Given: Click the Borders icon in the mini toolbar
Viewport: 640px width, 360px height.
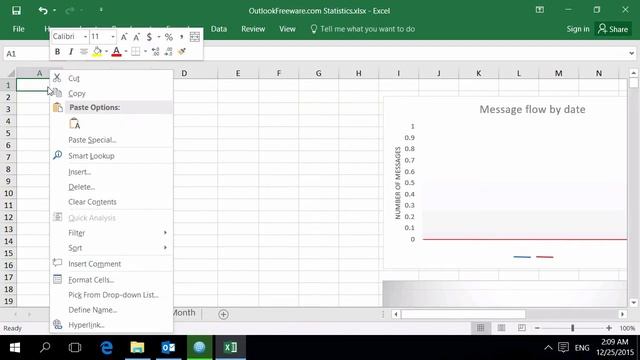Looking at the screenshot, I should 136,52.
